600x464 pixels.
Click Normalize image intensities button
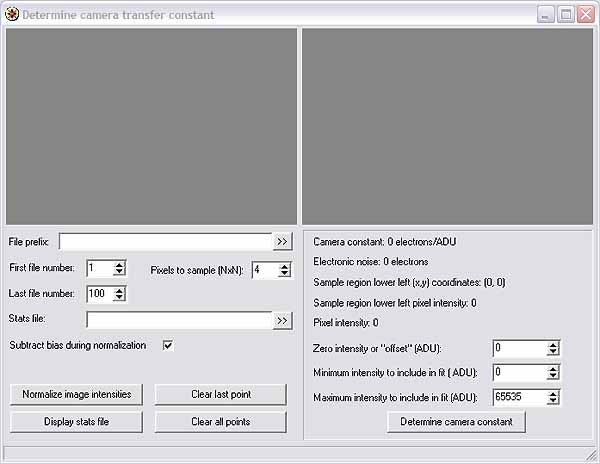point(77,394)
